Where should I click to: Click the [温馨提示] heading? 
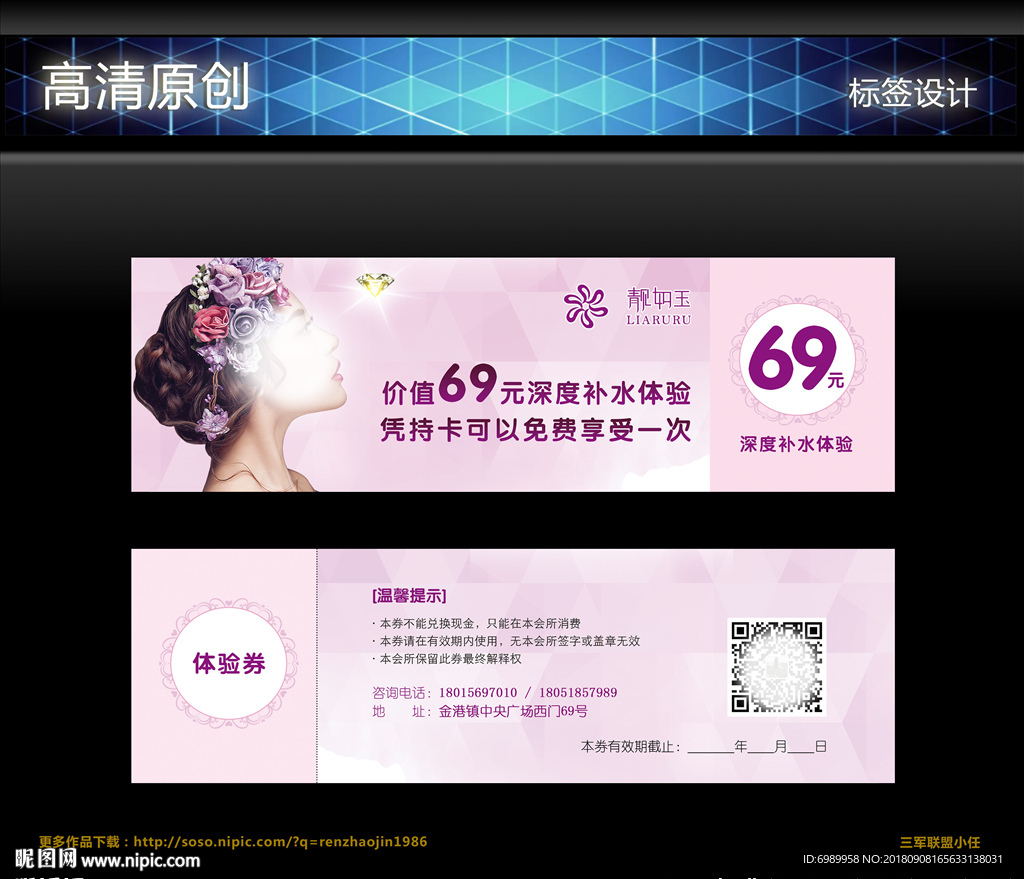click(x=409, y=596)
